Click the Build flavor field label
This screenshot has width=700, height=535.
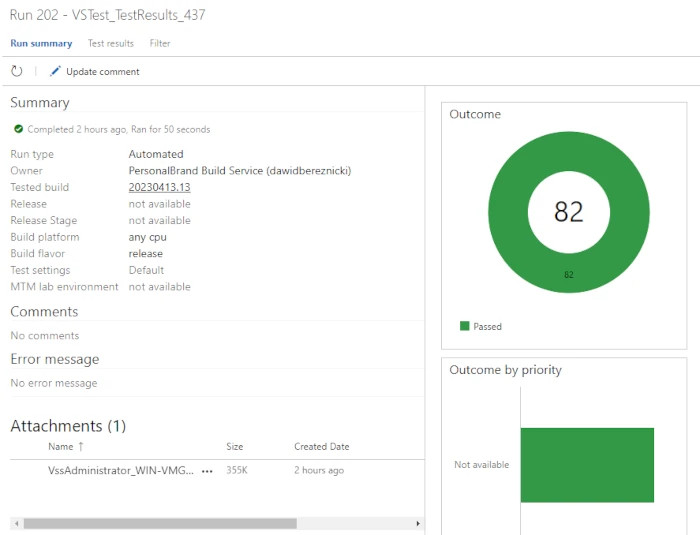(38, 254)
